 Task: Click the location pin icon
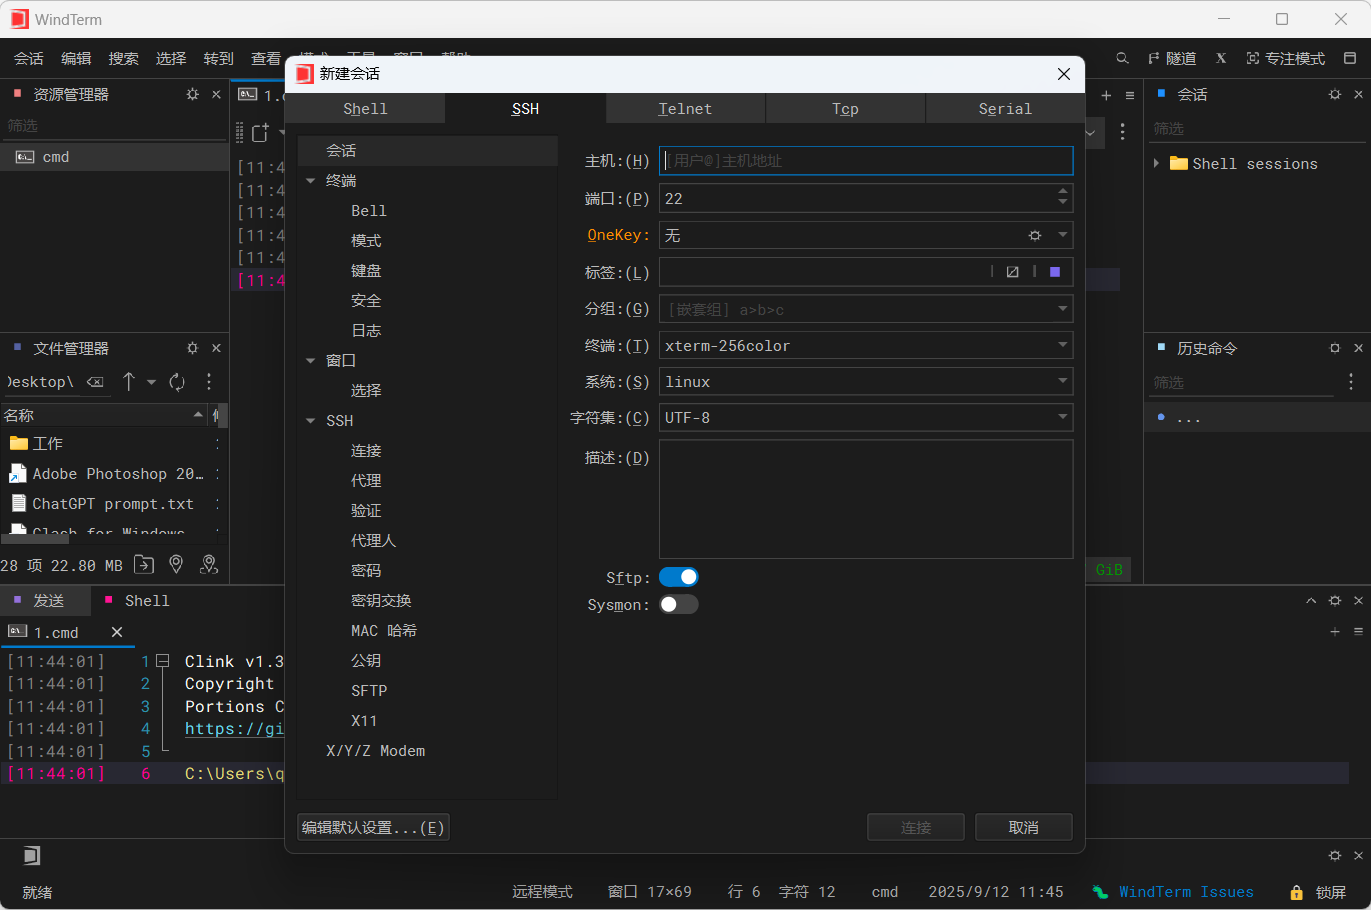point(176,565)
